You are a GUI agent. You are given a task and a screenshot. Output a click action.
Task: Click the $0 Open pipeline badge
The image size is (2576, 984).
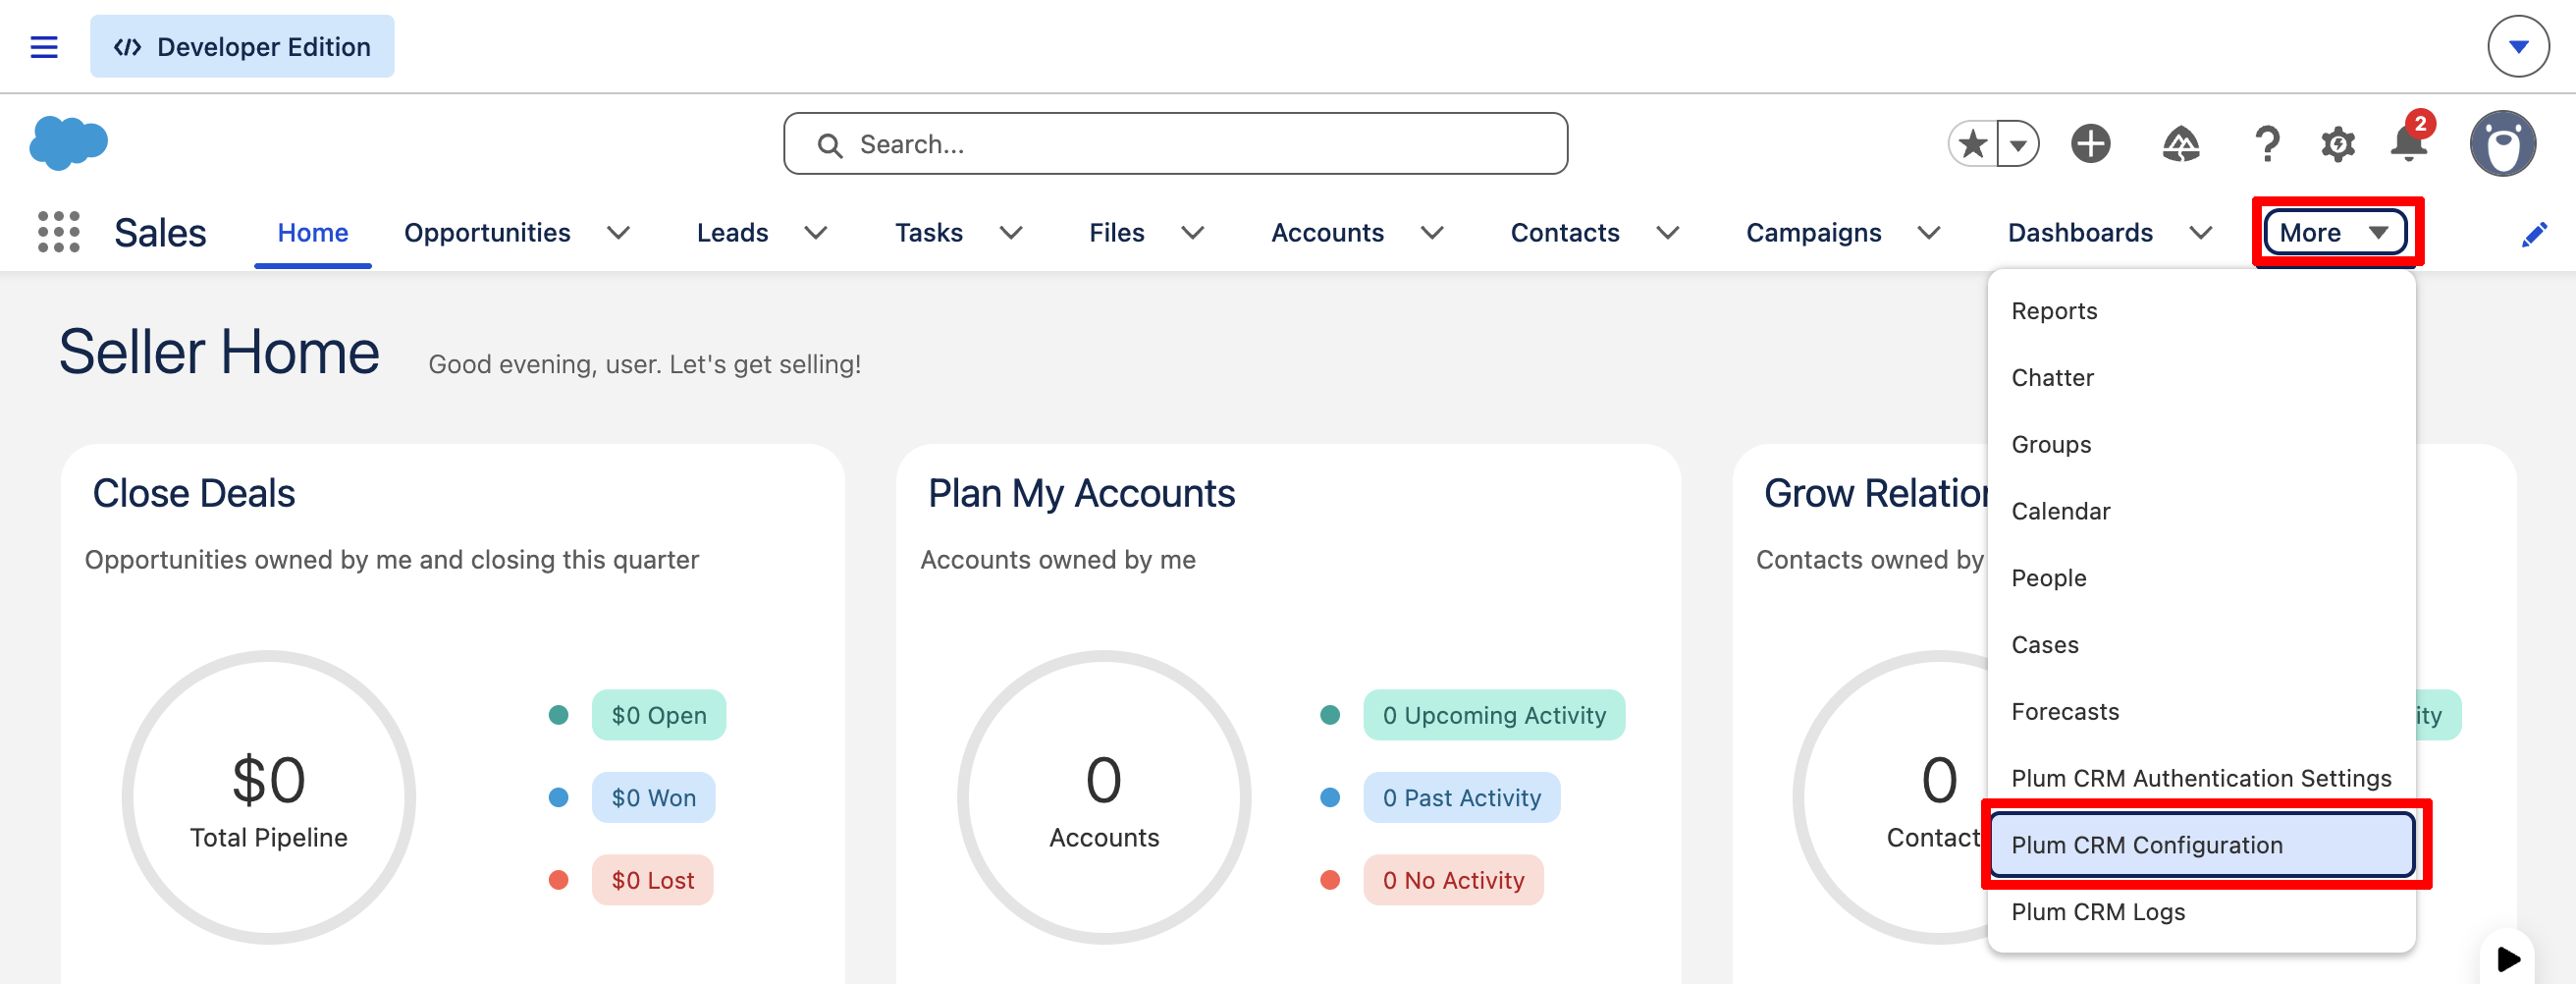click(x=659, y=715)
